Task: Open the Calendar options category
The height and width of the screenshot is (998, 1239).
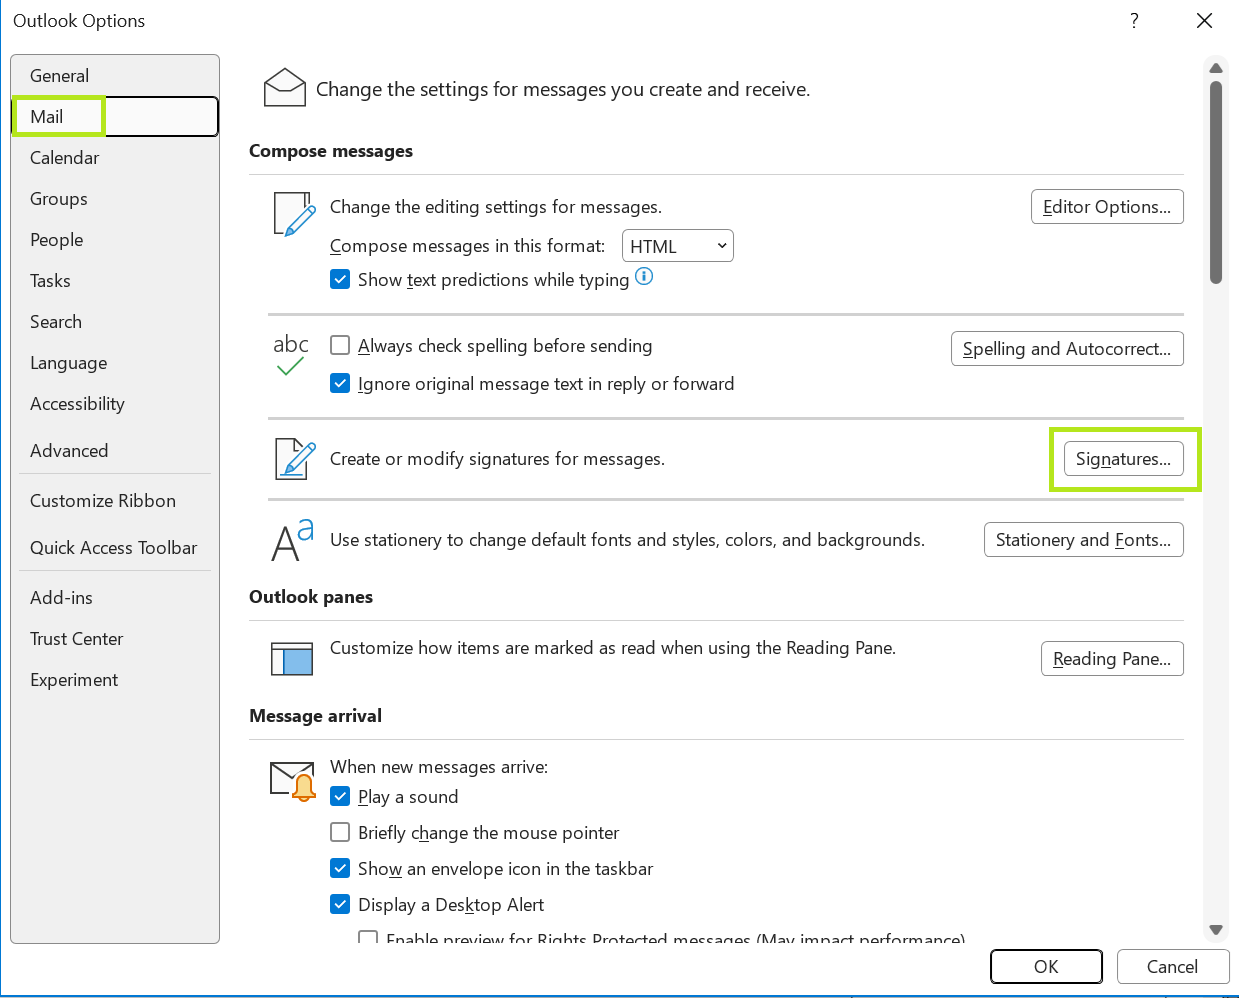Action: click(x=115, y=158)
